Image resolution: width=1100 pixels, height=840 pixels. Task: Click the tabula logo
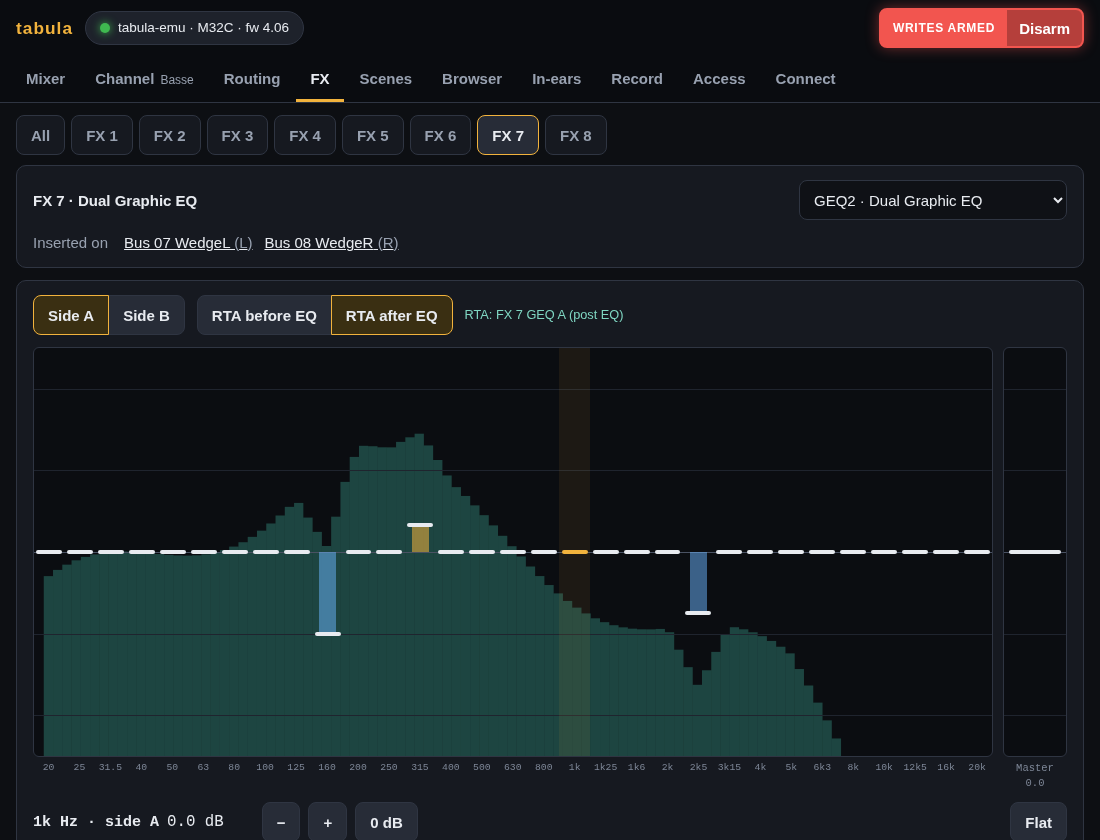pos(44,28)
